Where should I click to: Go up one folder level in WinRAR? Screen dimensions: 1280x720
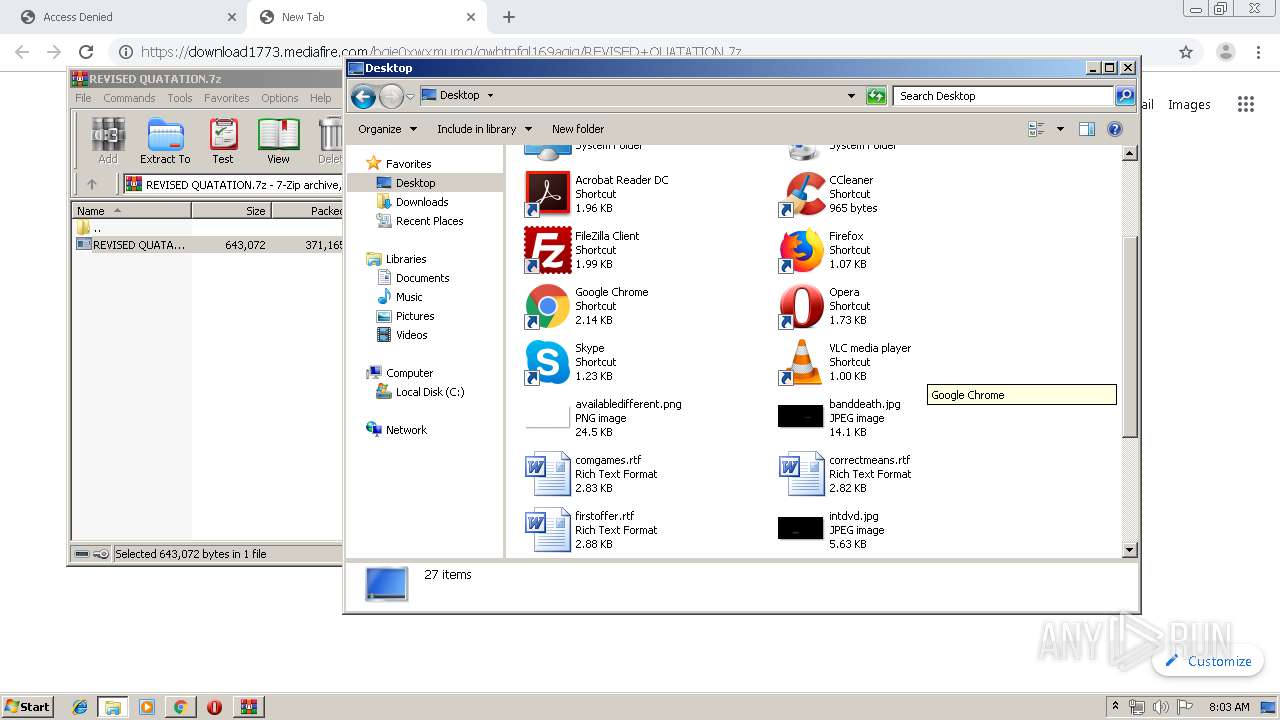pos(92,184)
